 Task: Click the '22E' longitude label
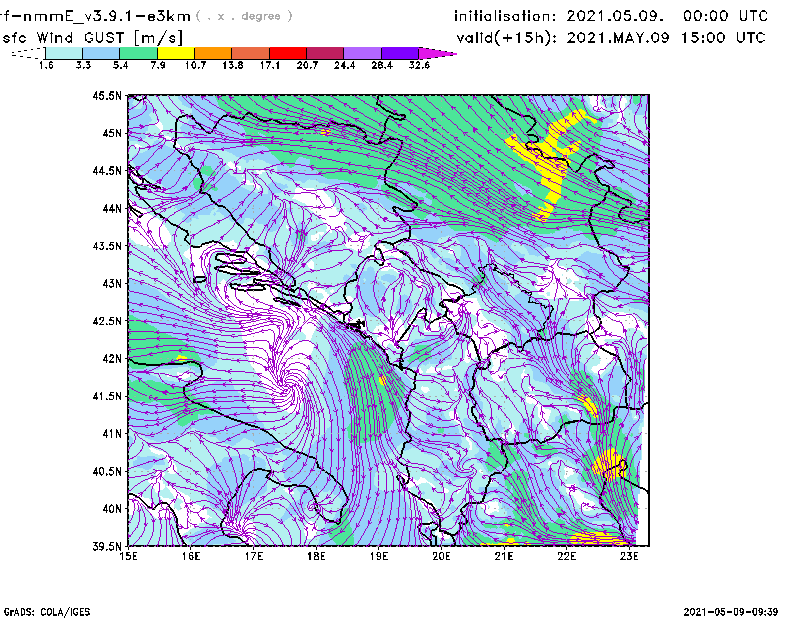click(566, 556)
